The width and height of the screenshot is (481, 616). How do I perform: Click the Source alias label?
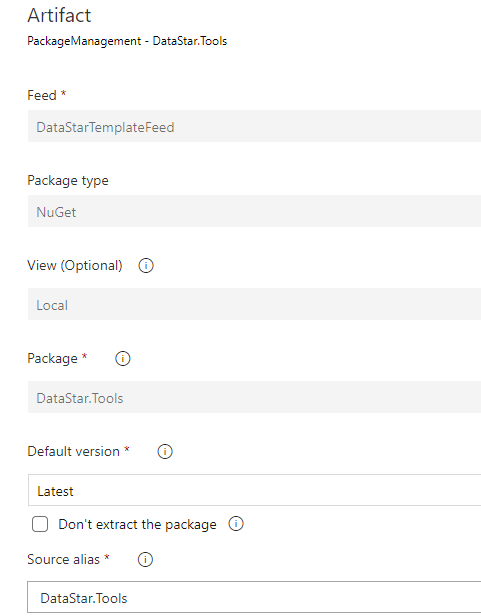point(63,559)
